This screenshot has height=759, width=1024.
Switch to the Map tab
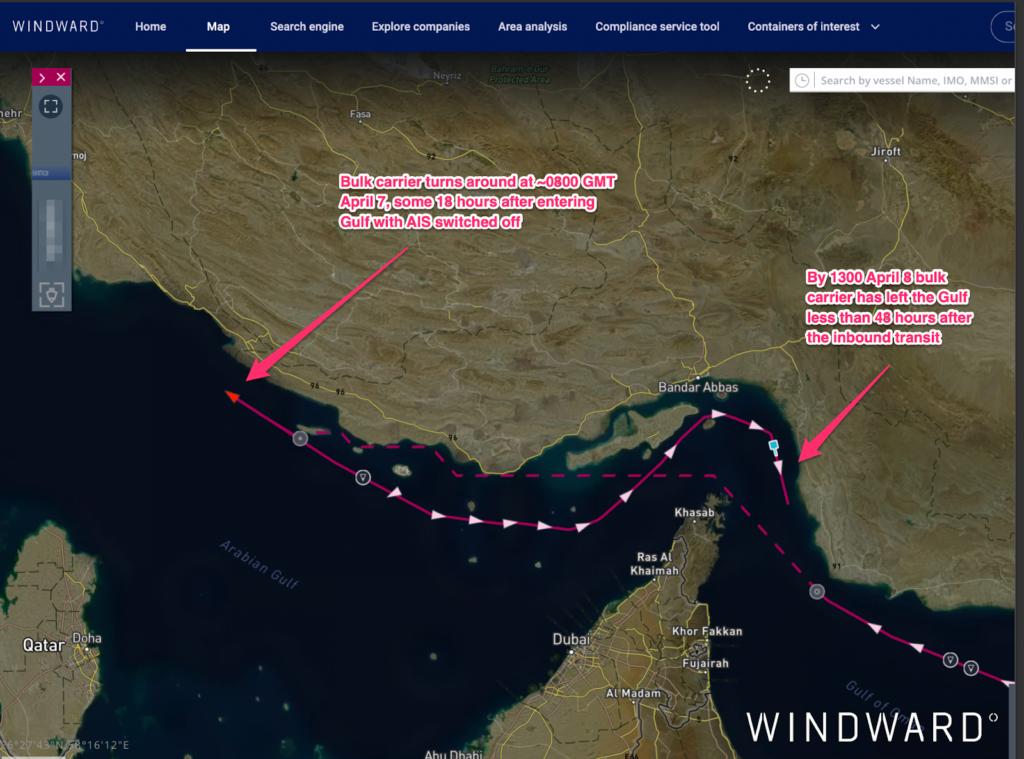coord(218,27)
